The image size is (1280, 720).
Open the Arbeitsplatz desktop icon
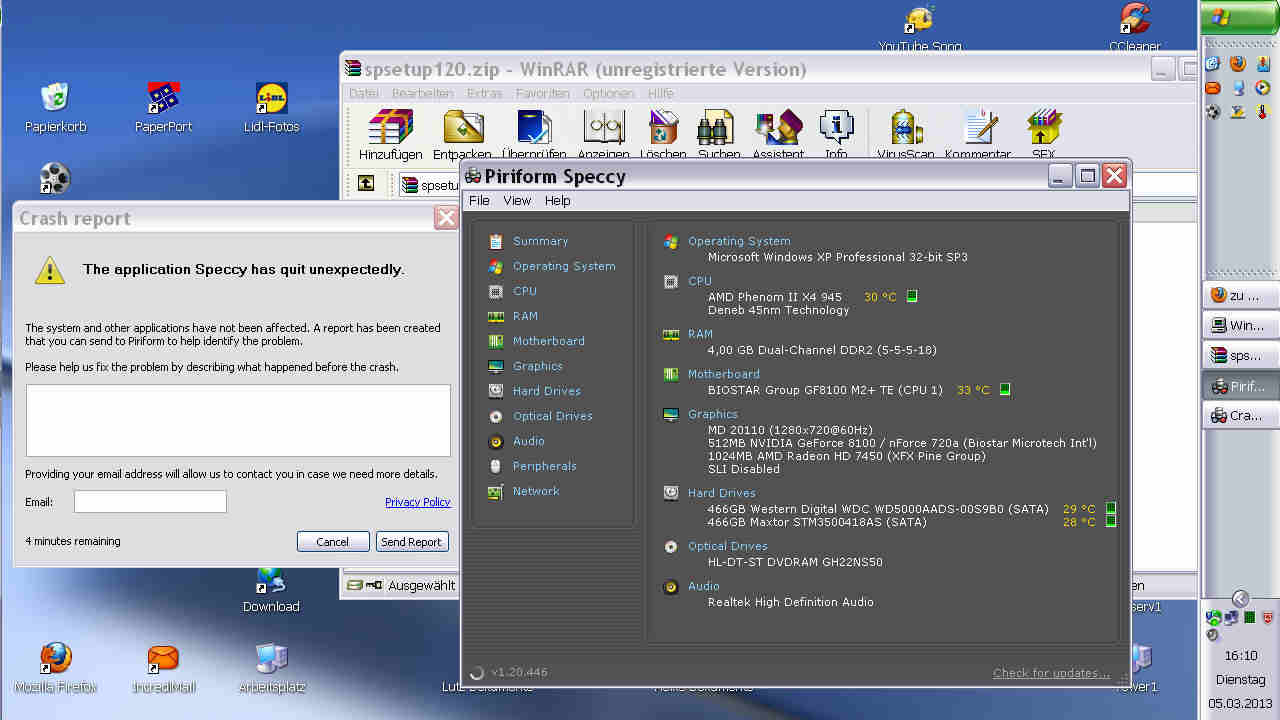(x=272, y=668)
